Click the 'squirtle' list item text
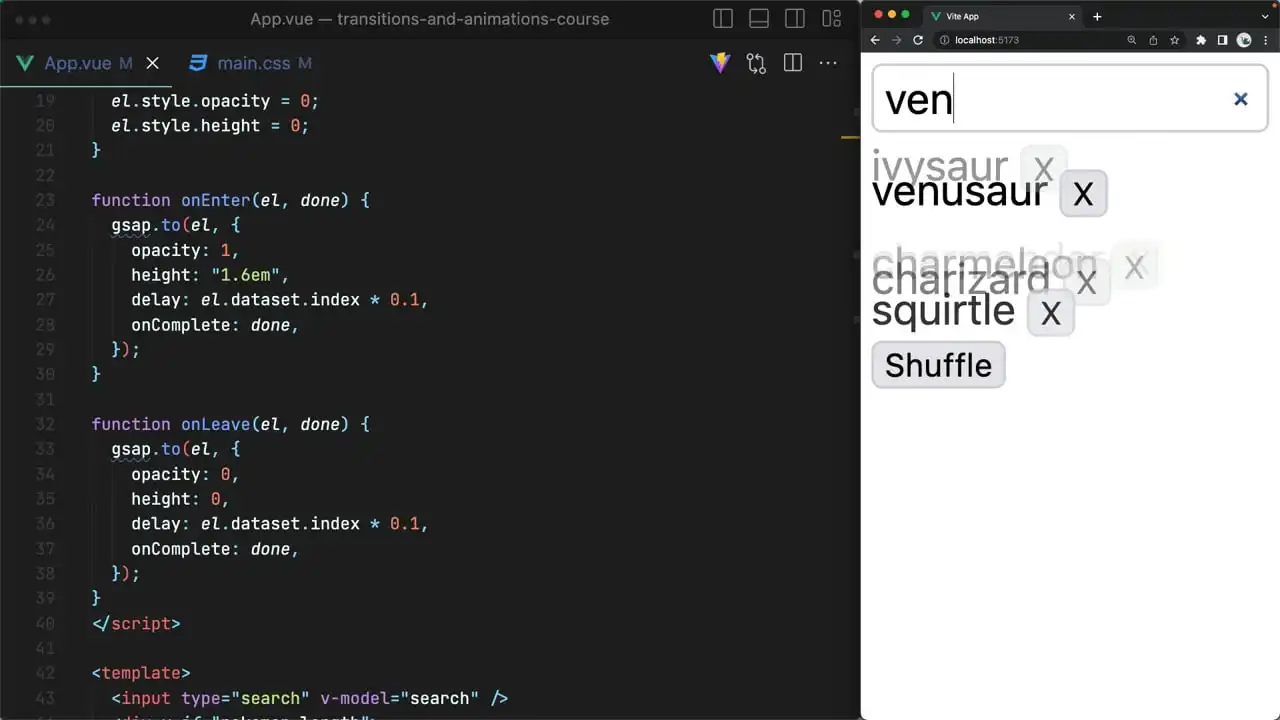1280x720 pixels. [x=944, y=311]
